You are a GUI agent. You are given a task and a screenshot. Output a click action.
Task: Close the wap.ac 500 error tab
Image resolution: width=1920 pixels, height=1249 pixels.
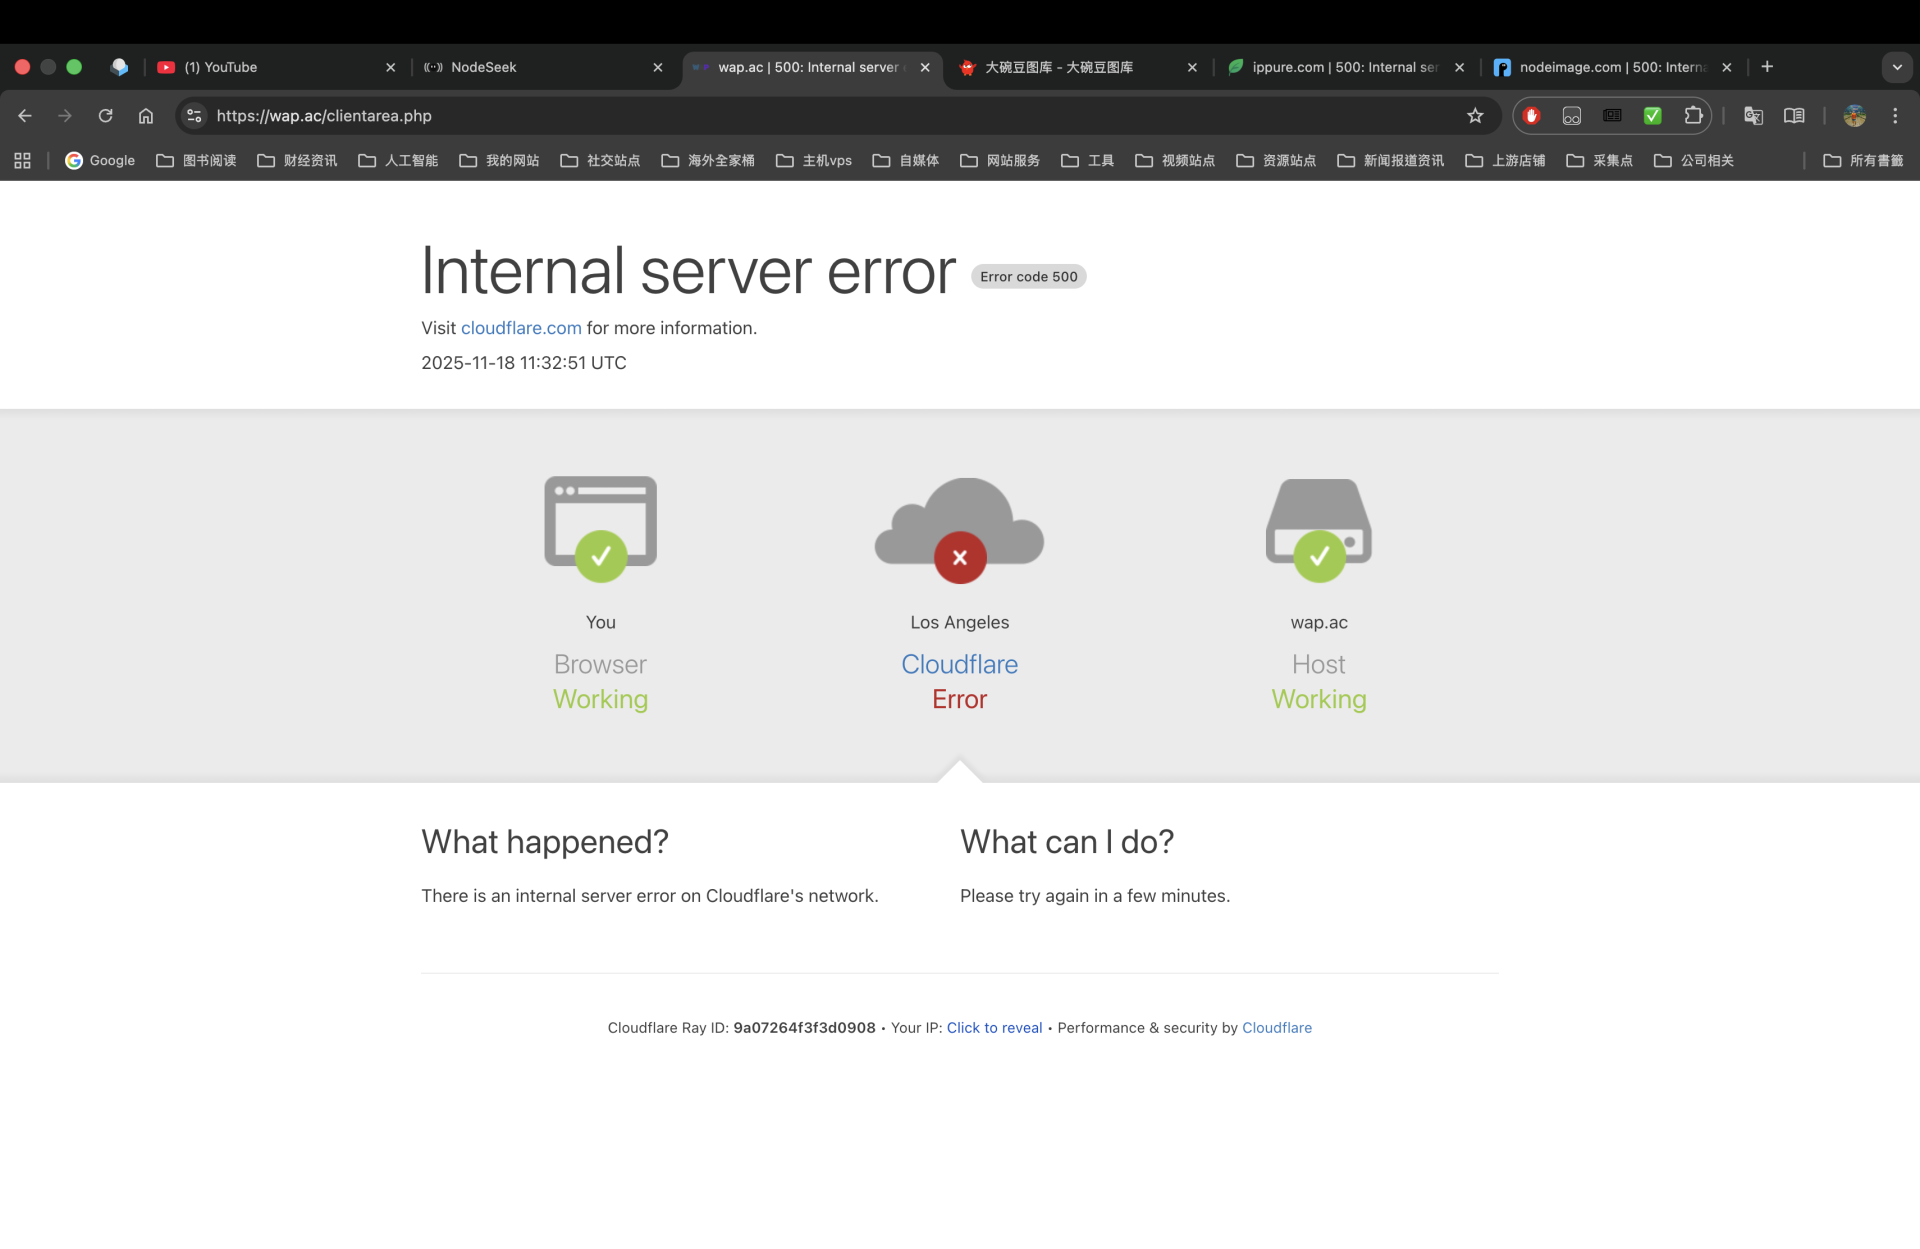pos(925,67)
